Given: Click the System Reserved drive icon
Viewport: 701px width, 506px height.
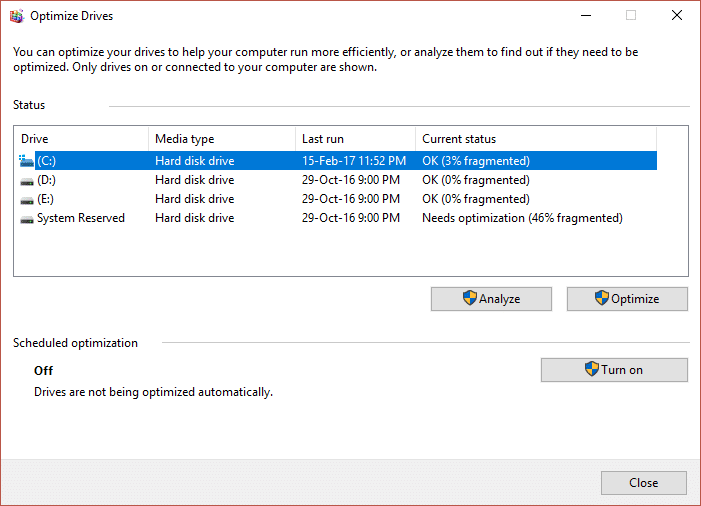Looking at the screenshot, I should pos(26,218).
